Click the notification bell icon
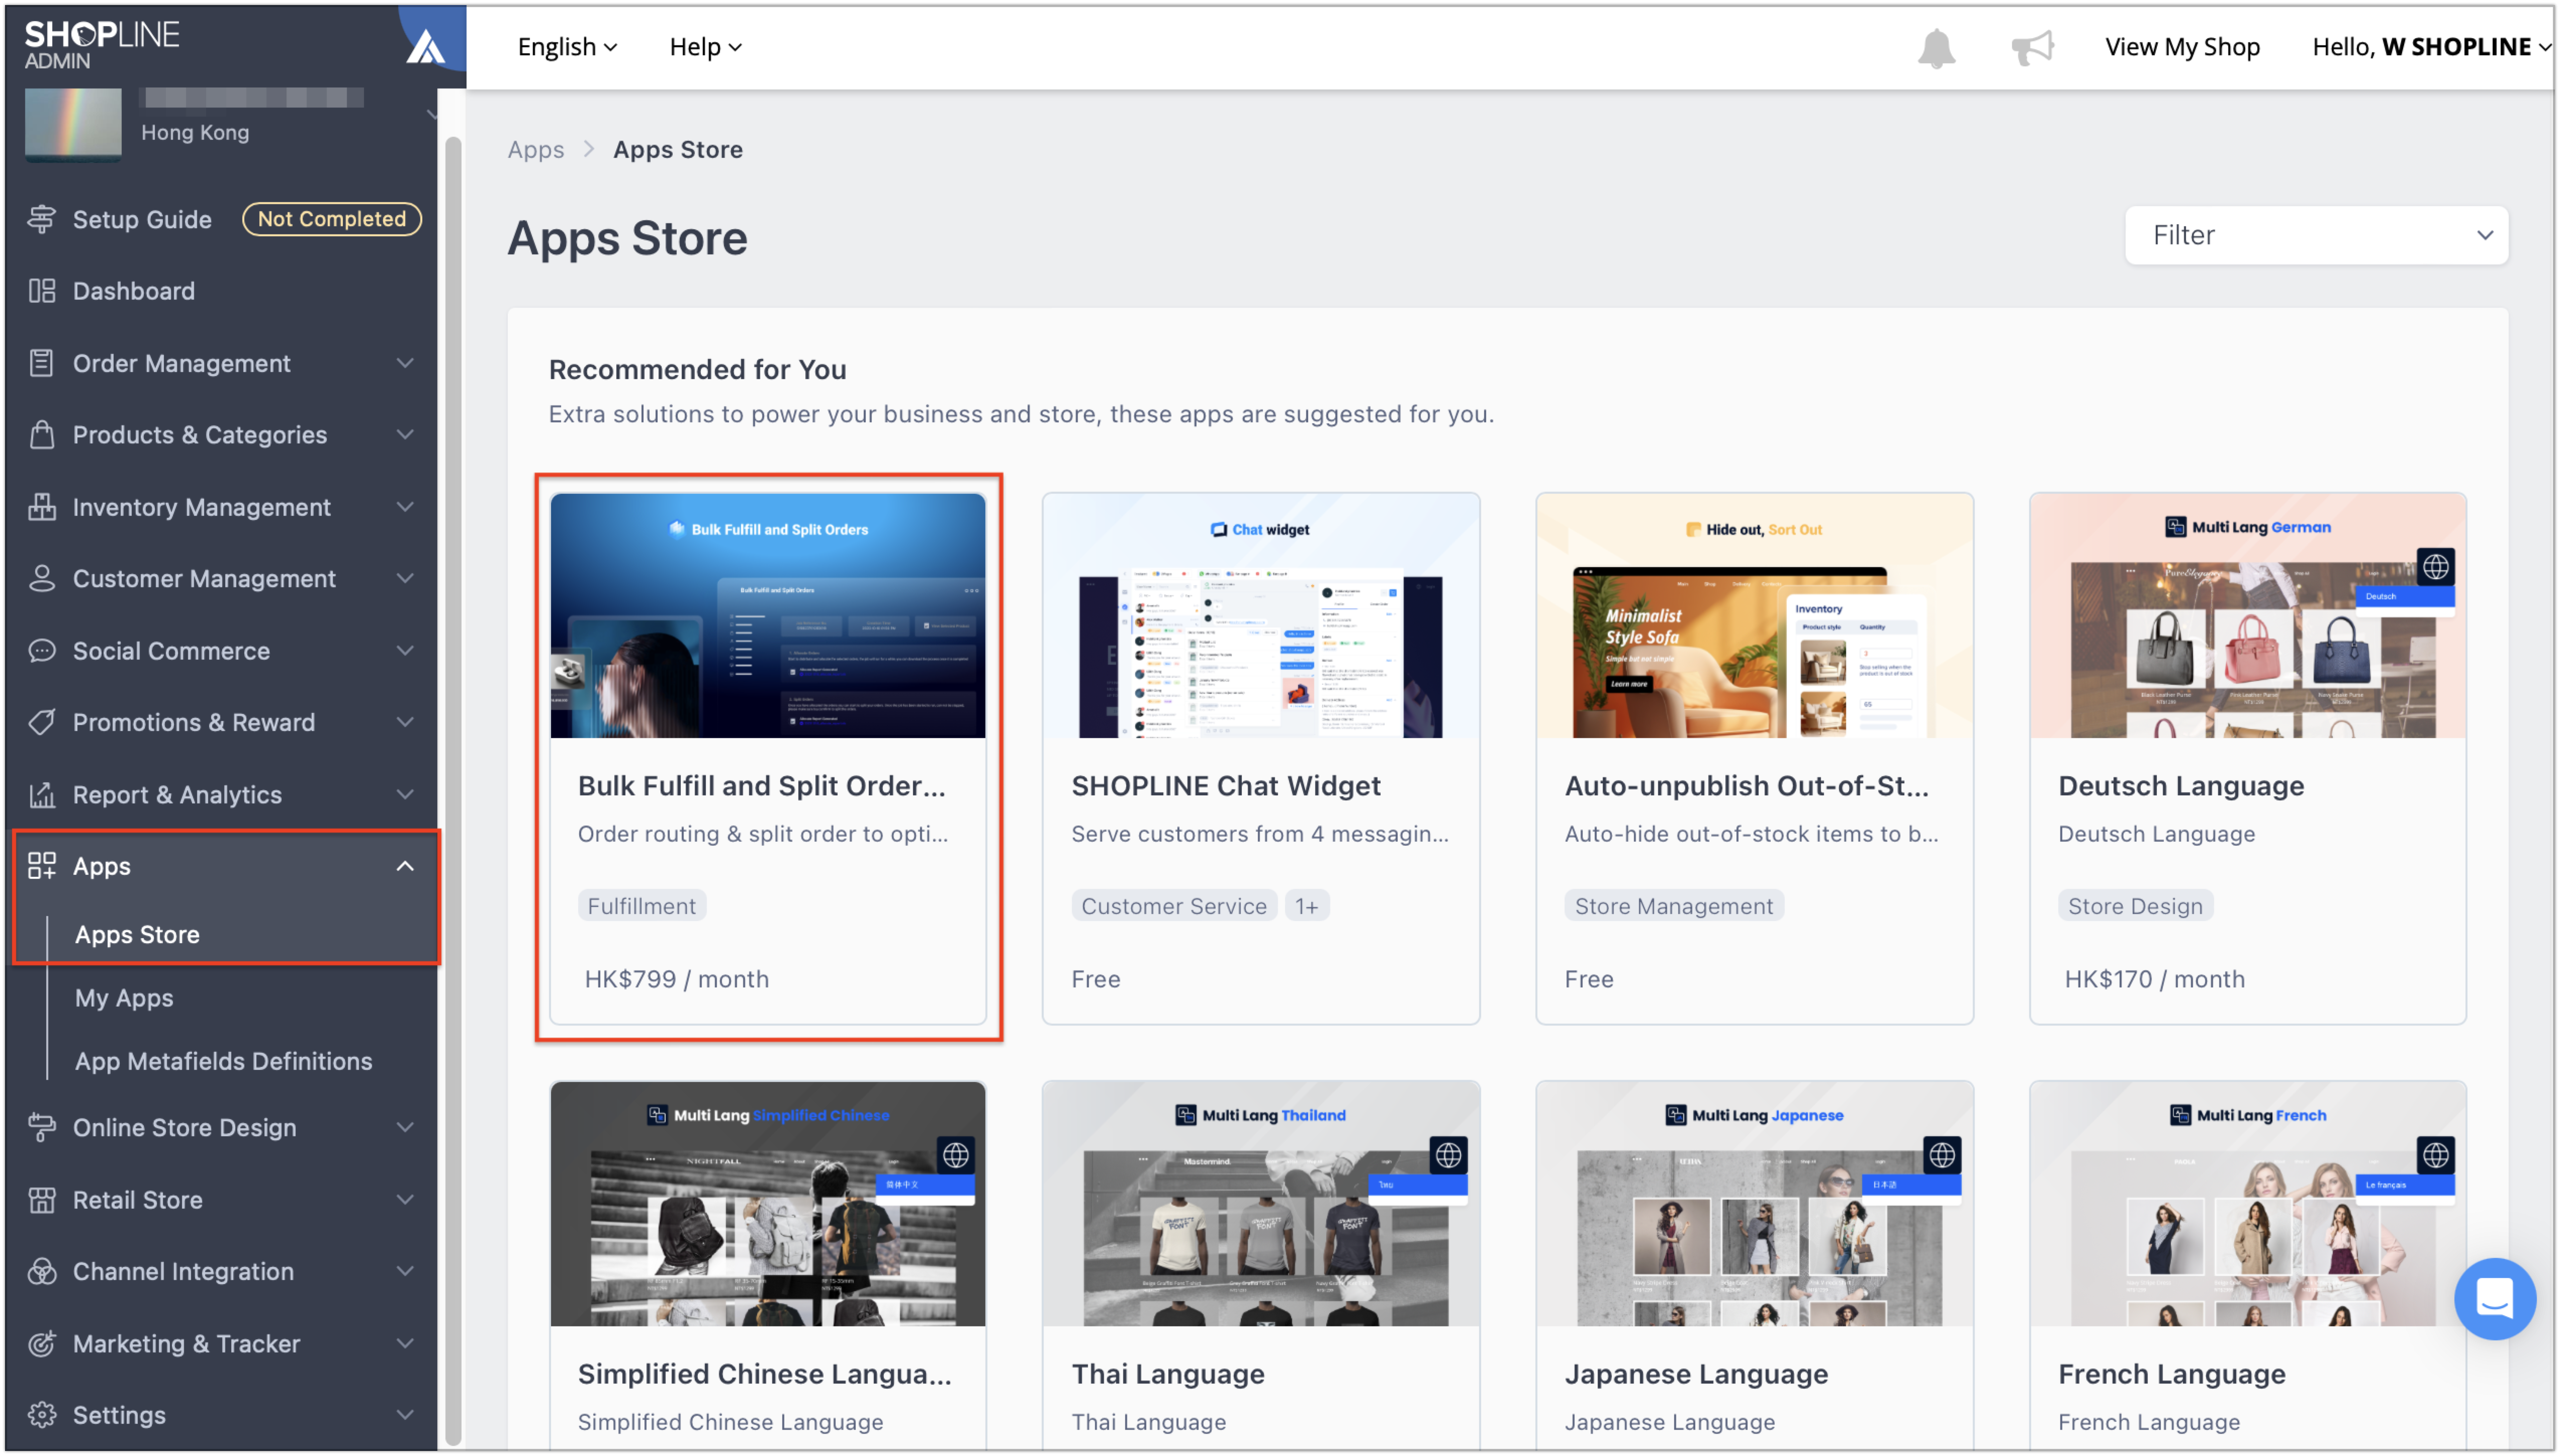Viewport: 2560px width, 1456px height. click(x=1936, y=47)
